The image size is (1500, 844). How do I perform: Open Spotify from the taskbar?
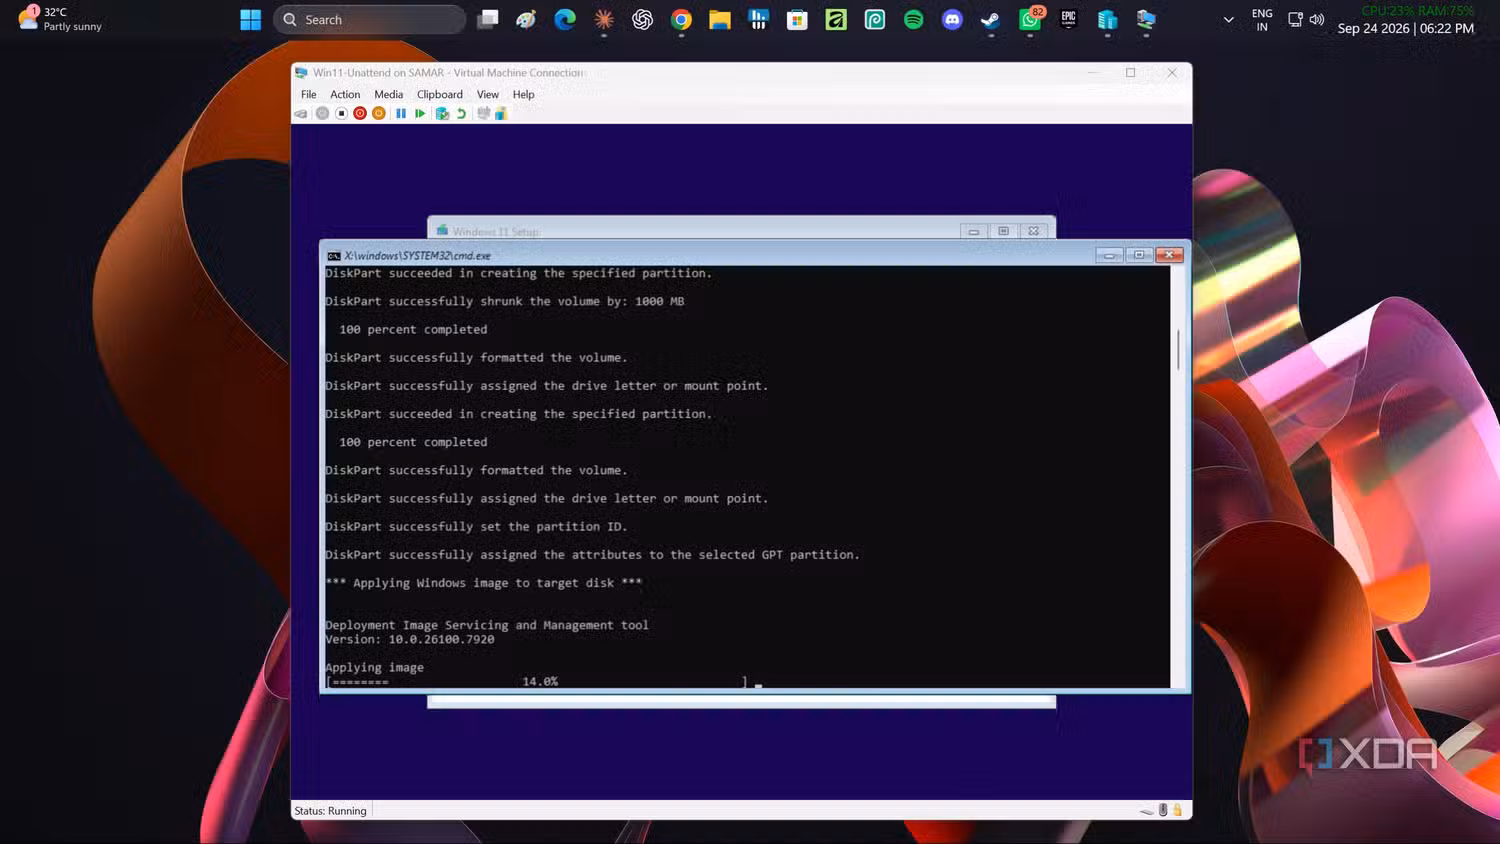[914, 20]
